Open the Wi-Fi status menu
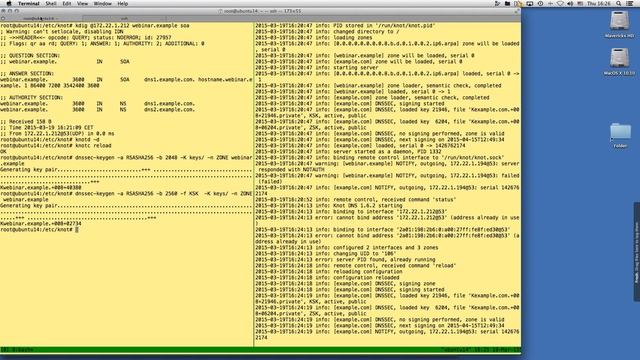 (560, 3)
